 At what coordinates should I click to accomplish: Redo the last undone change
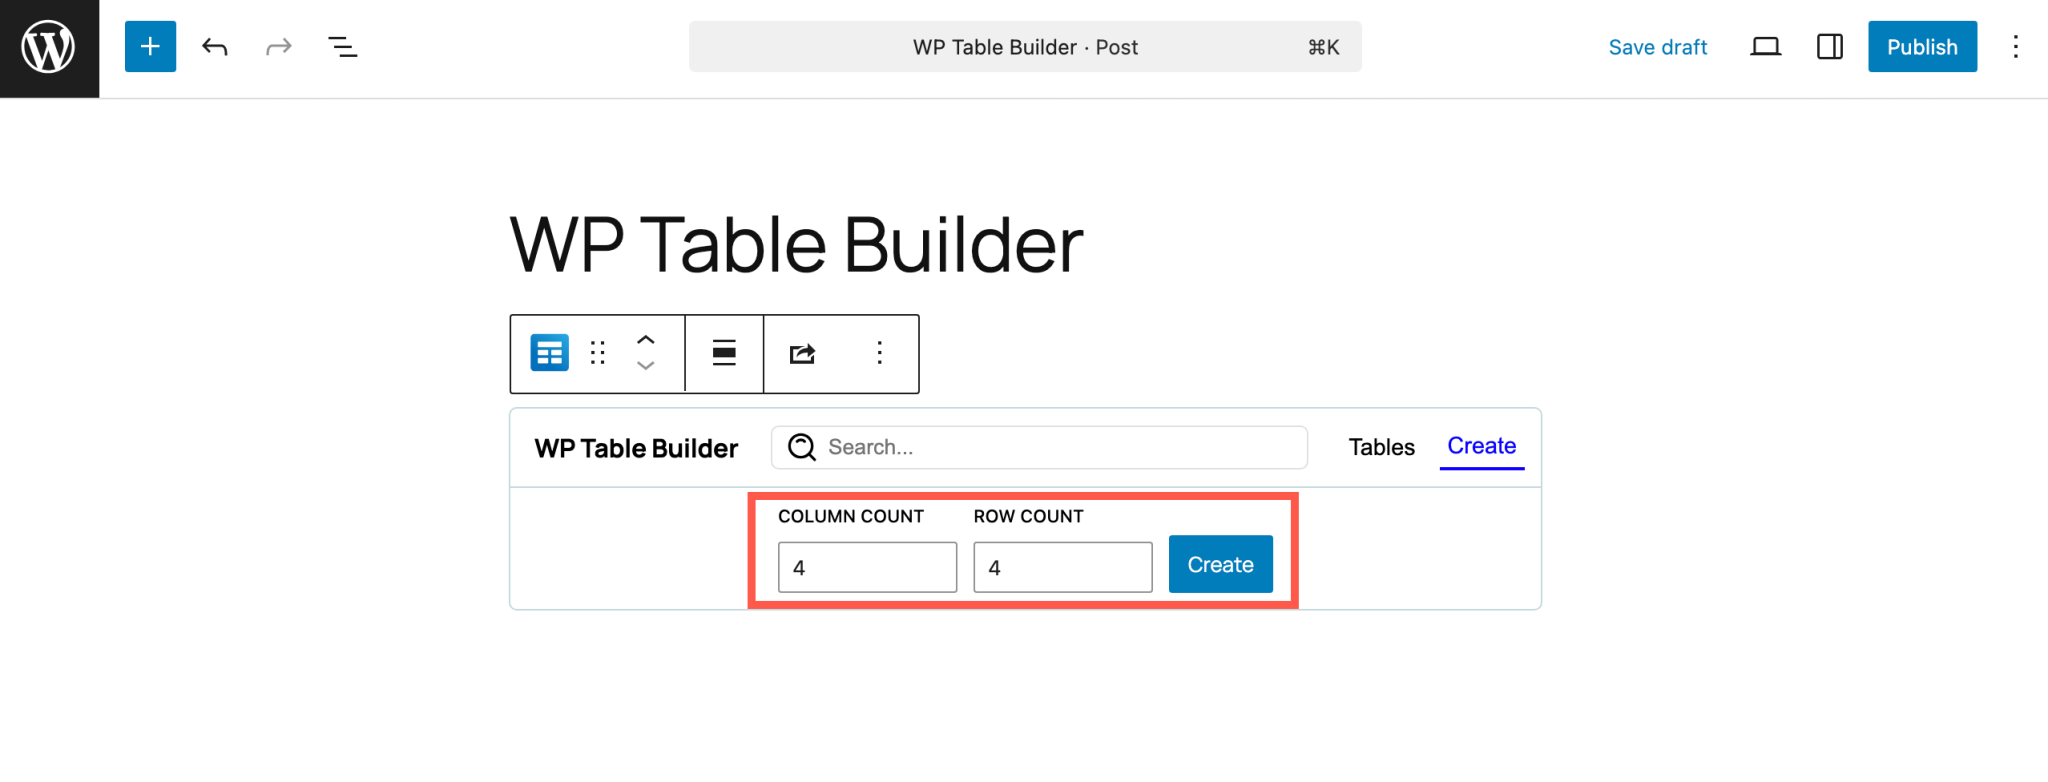(x=279, y=47)
